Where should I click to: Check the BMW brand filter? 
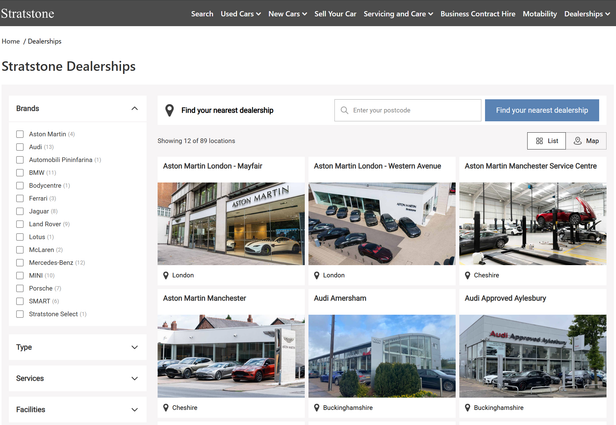point(20,172)
